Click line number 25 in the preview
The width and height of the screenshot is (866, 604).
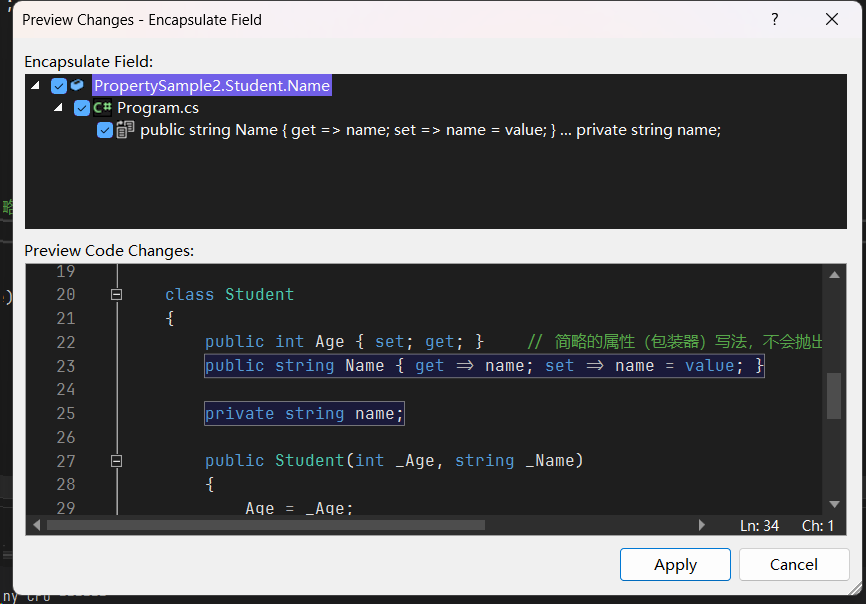click(66, 414)
